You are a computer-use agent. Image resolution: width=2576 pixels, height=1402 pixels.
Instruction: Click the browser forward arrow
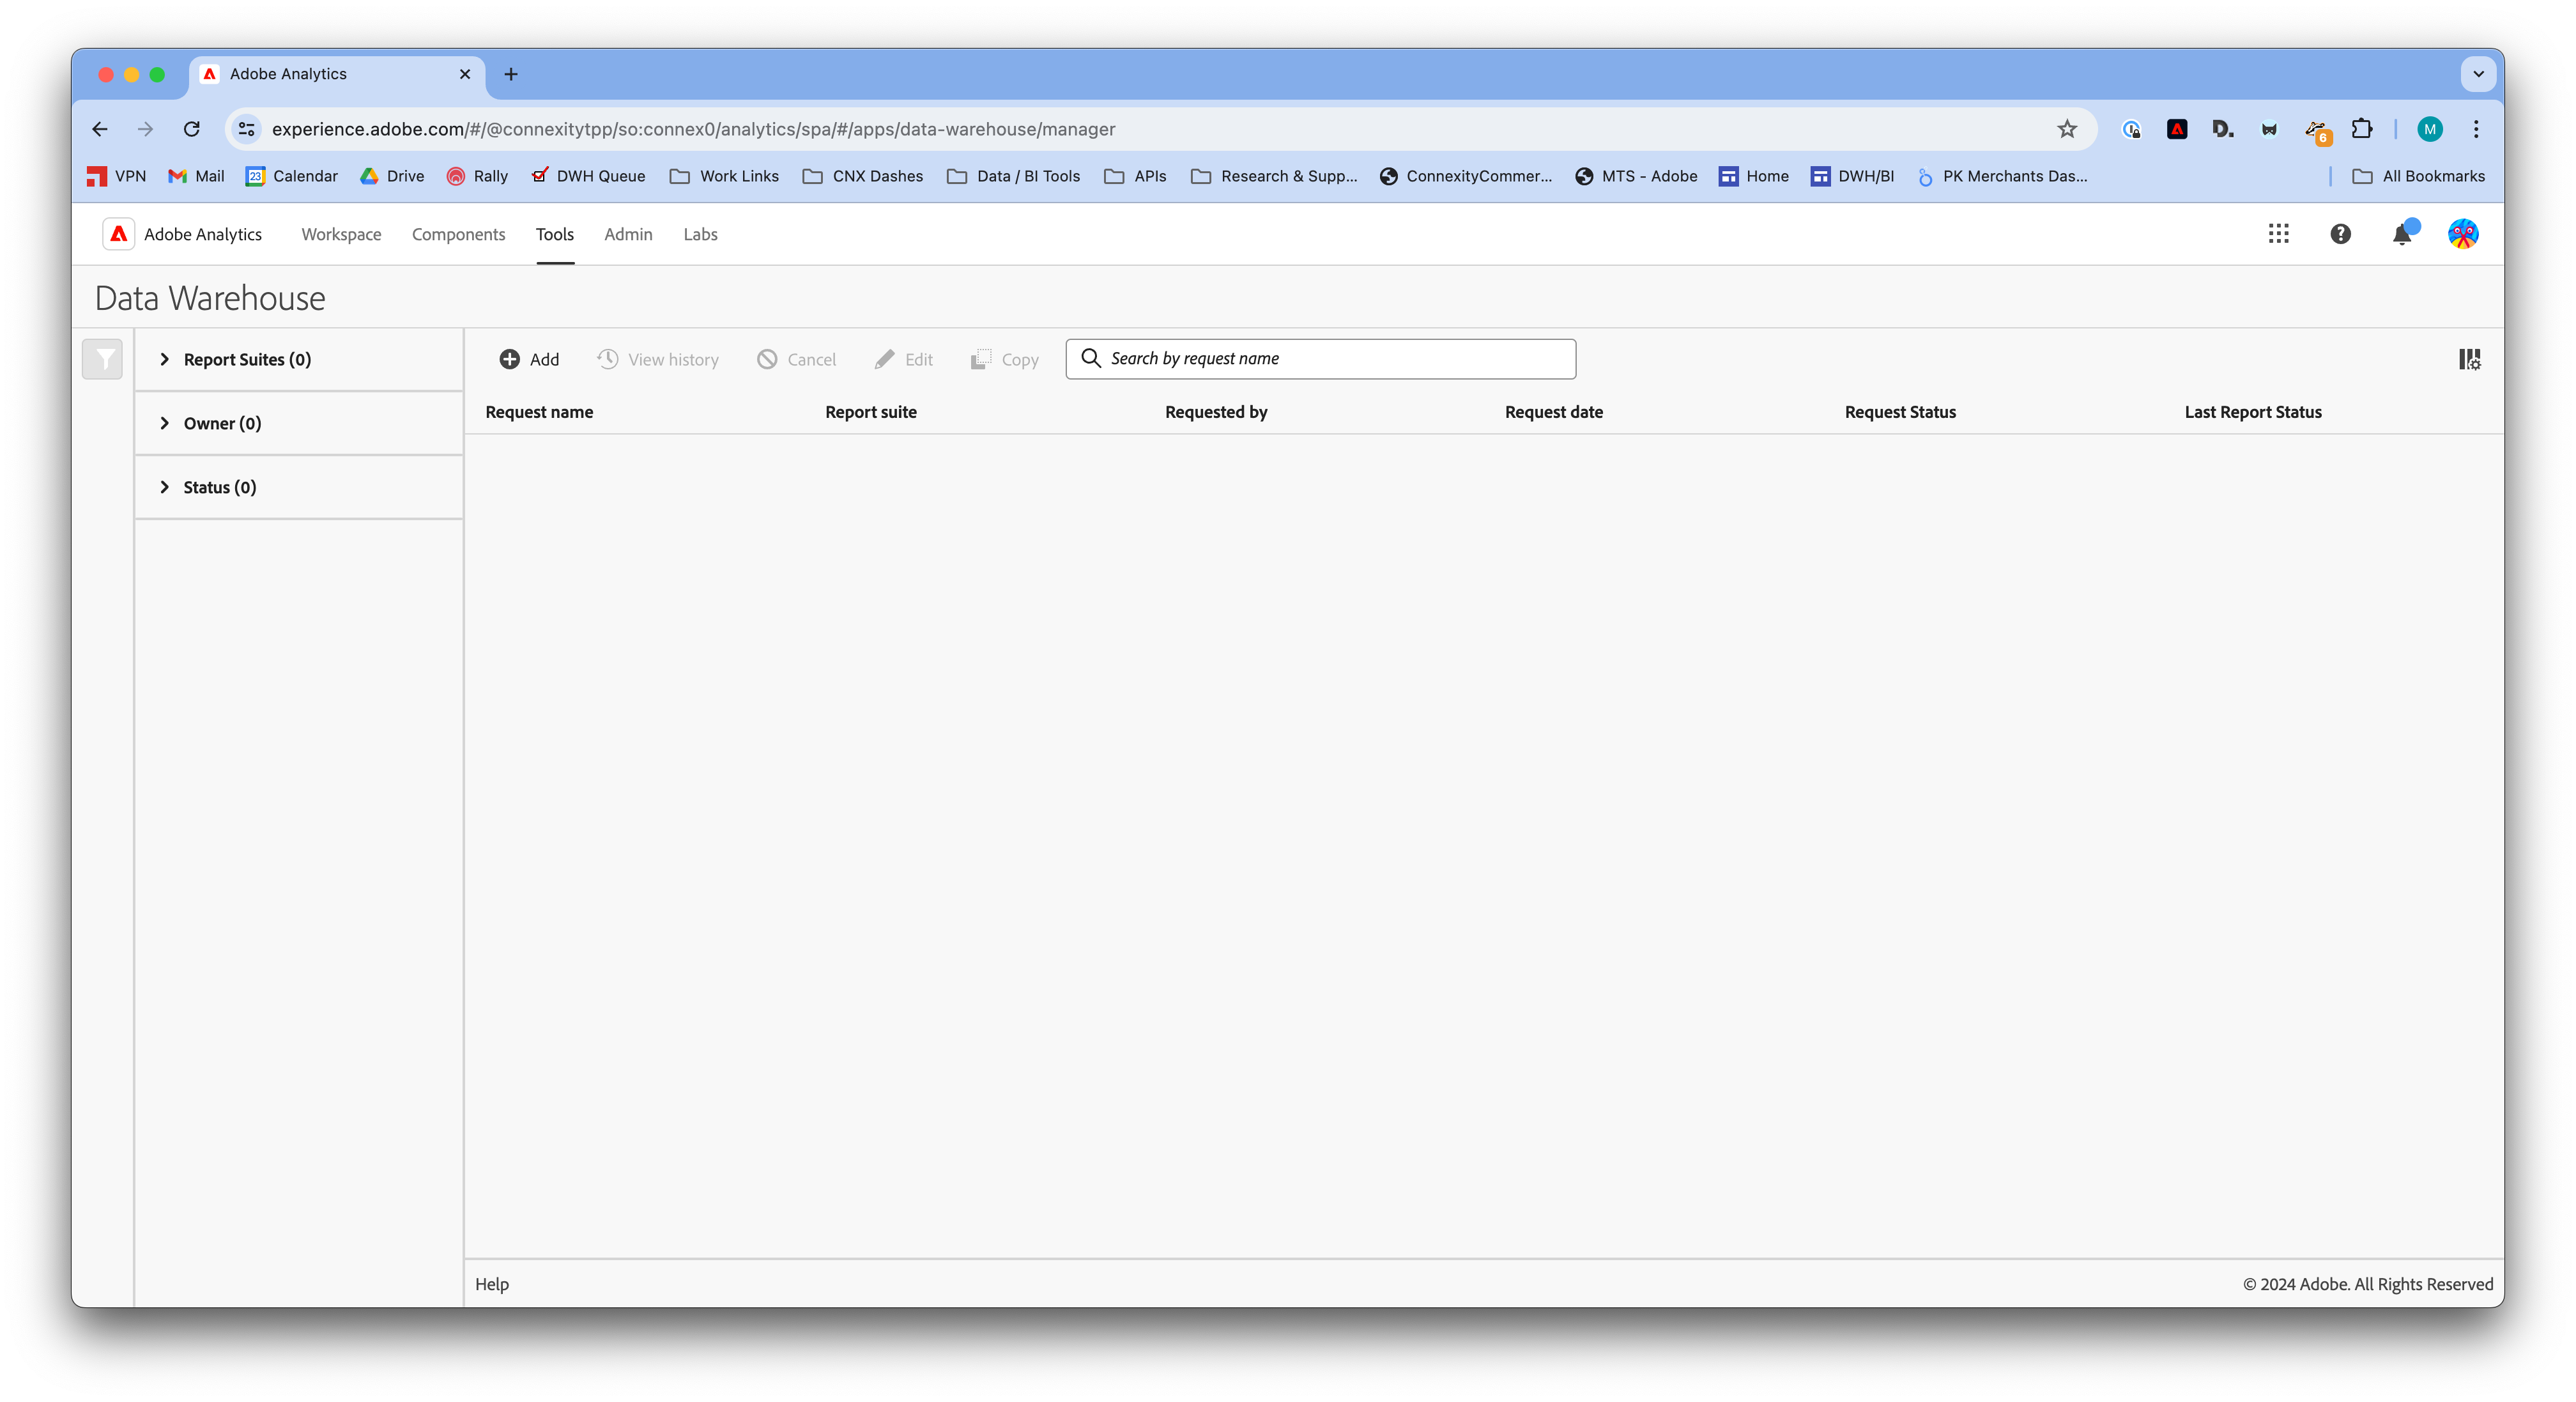point(145,129)
